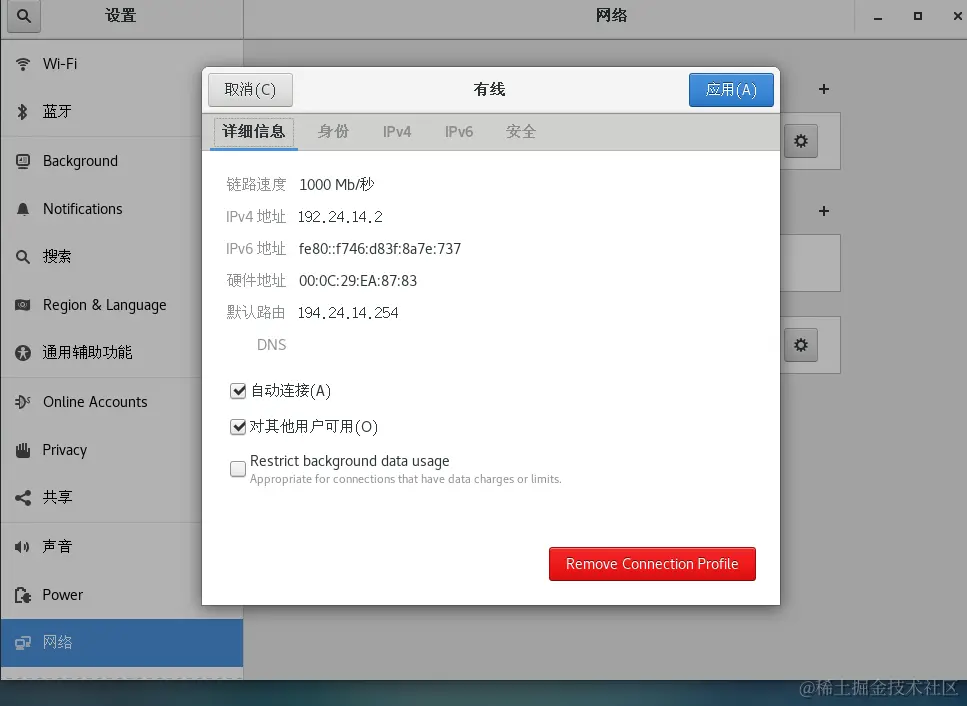The width and height of the screenshot is (967, 706).
Task: Click default route 194.24.14.254
Action: [x=348, y=313]
